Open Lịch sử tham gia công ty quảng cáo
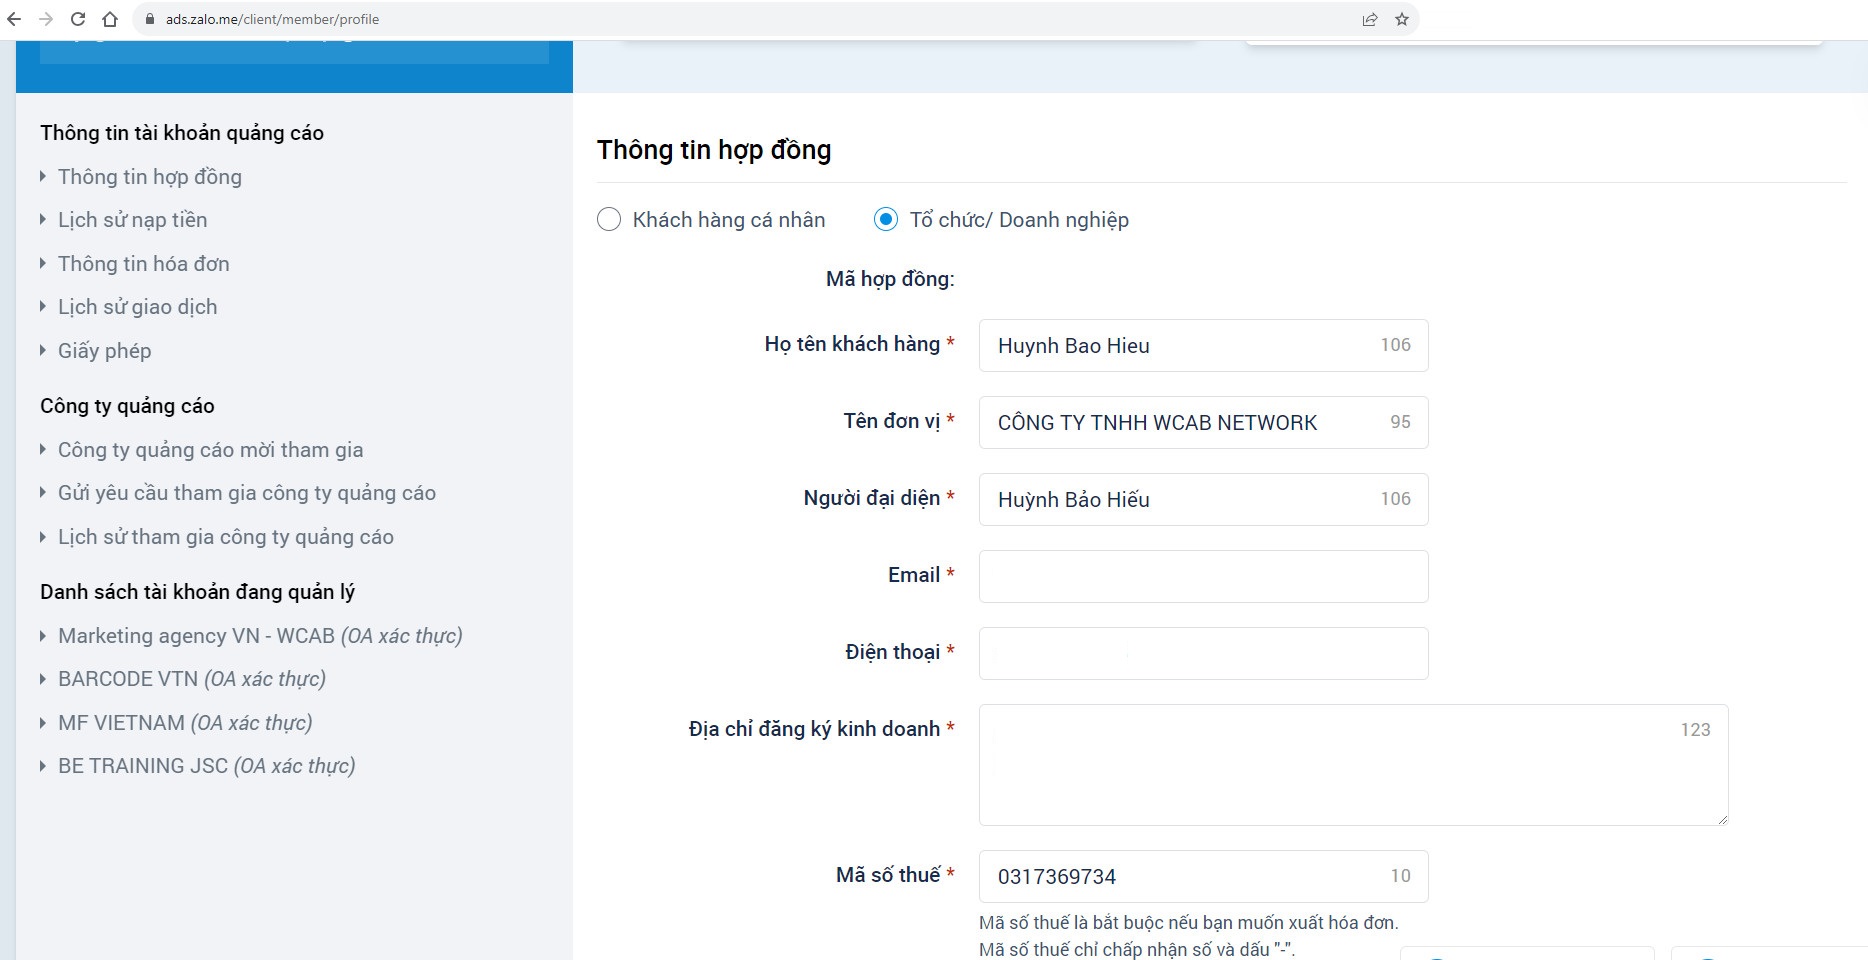 click(226, 537)
